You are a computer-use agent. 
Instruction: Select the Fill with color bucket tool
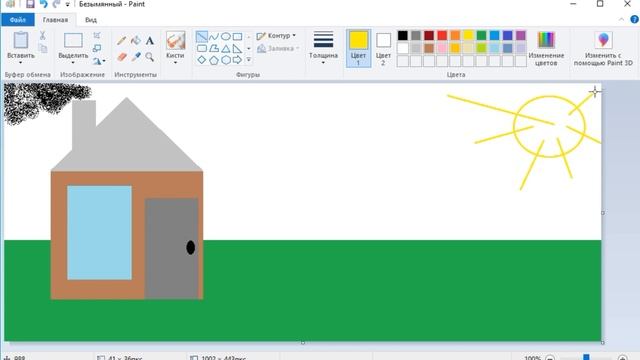(x=136, y=40)
